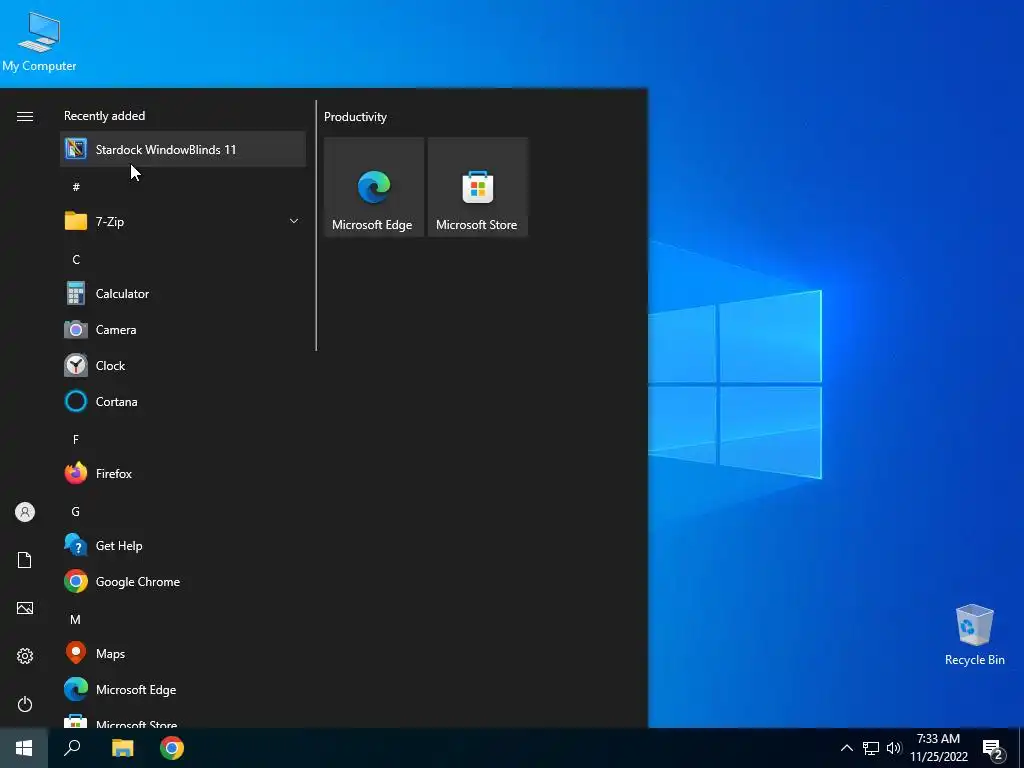This screenshot has width=1024, height=768.
Task: Open File Explorer from the taskbar
Action: click(x=122, y=748)
